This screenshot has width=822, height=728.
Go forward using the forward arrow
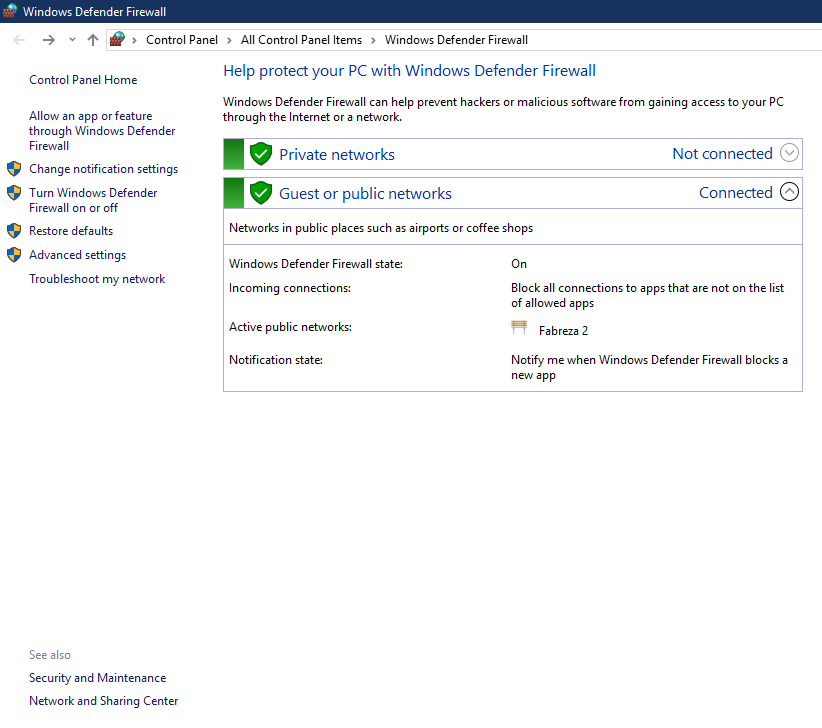49,40
